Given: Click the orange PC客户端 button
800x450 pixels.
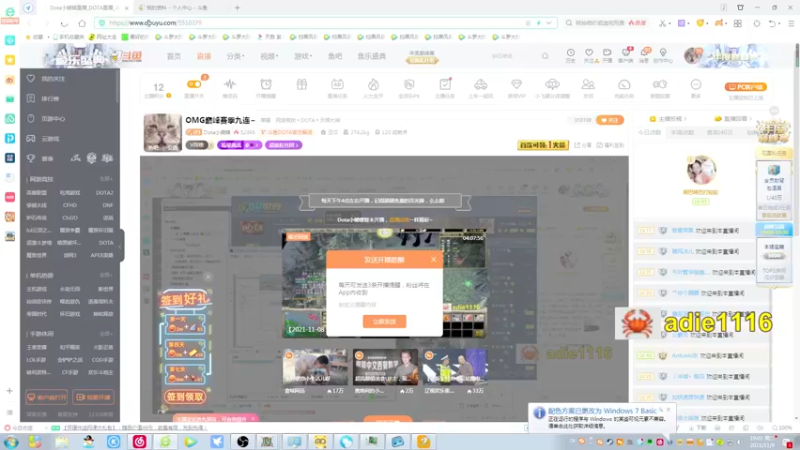Looking at the screenshot, I should pos(745,87).
